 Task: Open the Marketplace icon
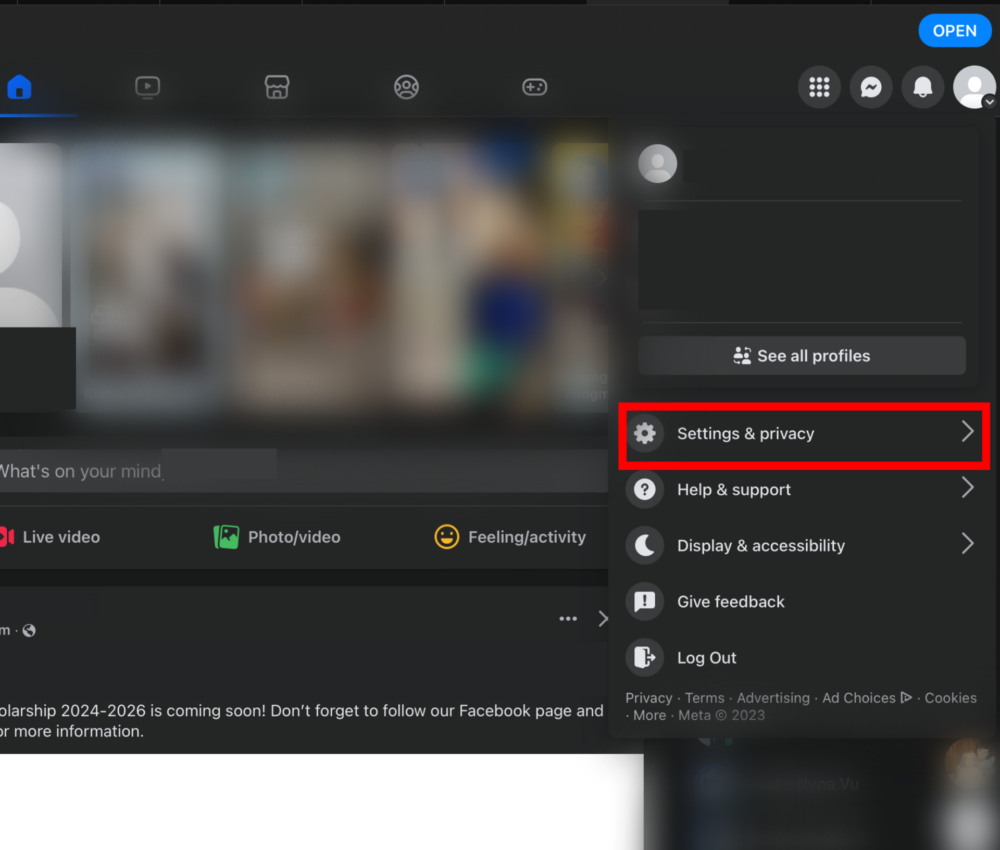pos(277,87)
